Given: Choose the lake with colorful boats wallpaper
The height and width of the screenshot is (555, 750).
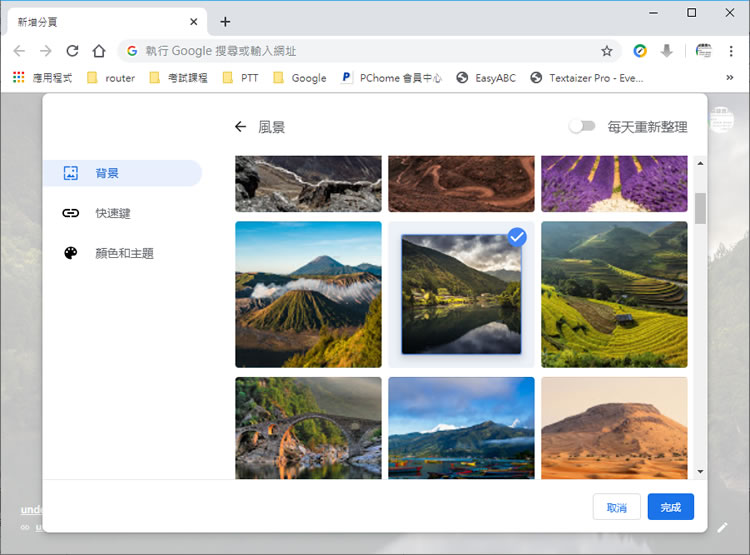Looking at the screenshot, I should point(461,428).
